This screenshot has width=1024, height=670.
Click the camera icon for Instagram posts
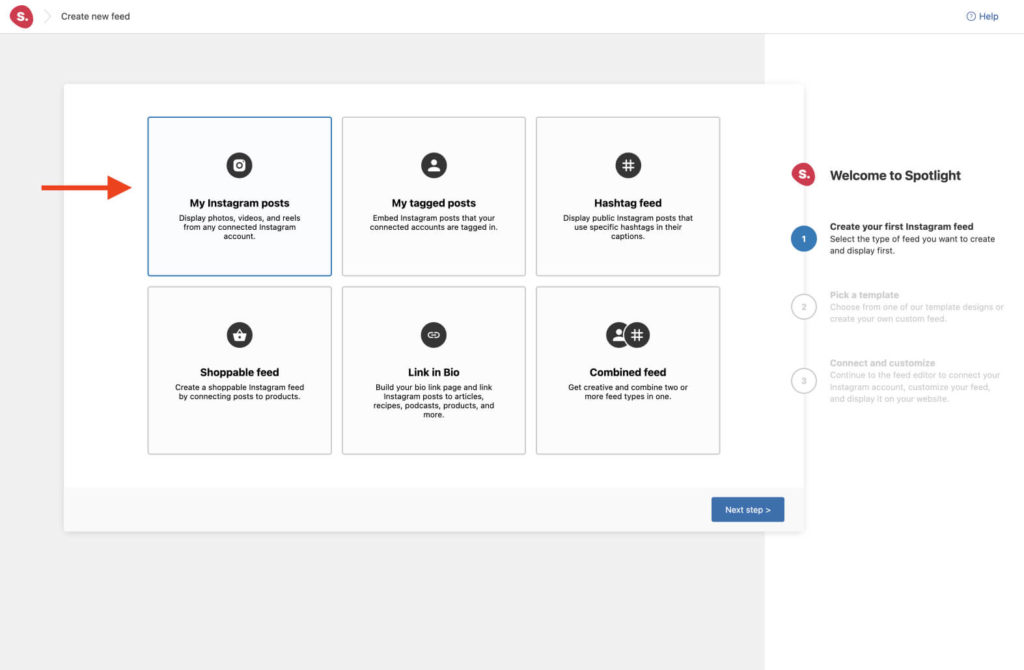point(240,165)
